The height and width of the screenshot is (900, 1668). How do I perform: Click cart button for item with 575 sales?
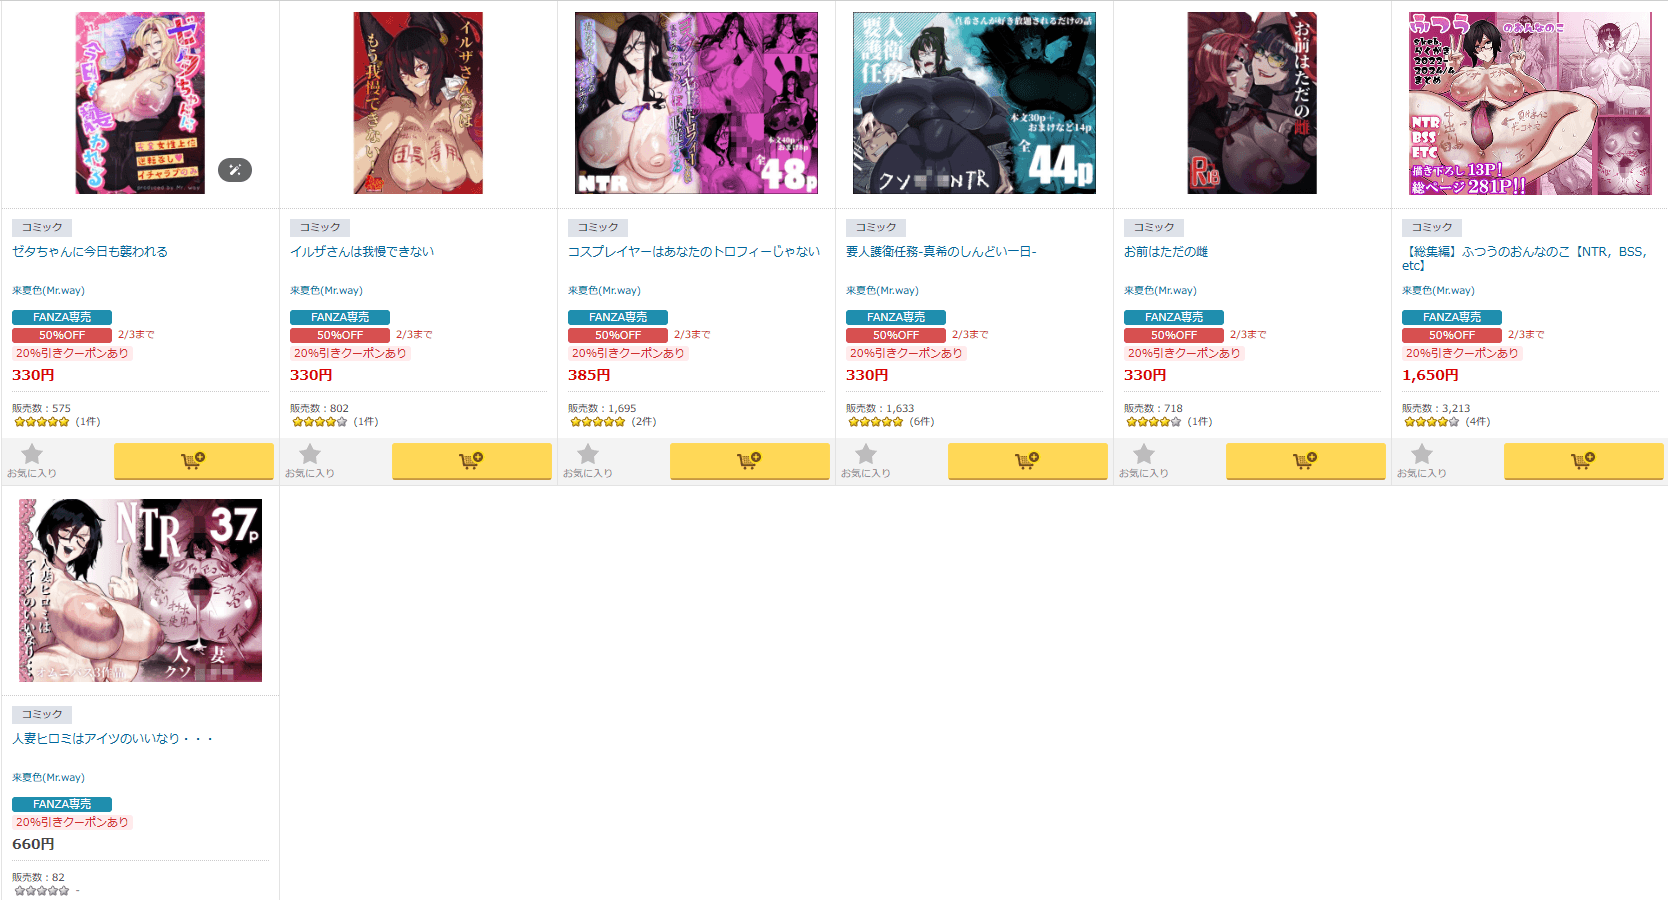coord(193,461)
